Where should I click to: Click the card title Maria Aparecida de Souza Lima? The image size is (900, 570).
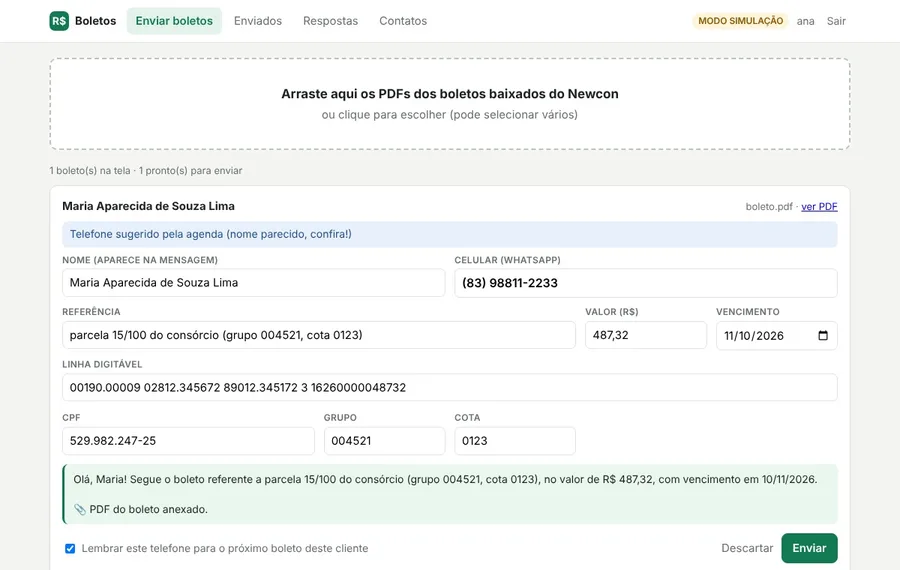click(x=149, y=206)
